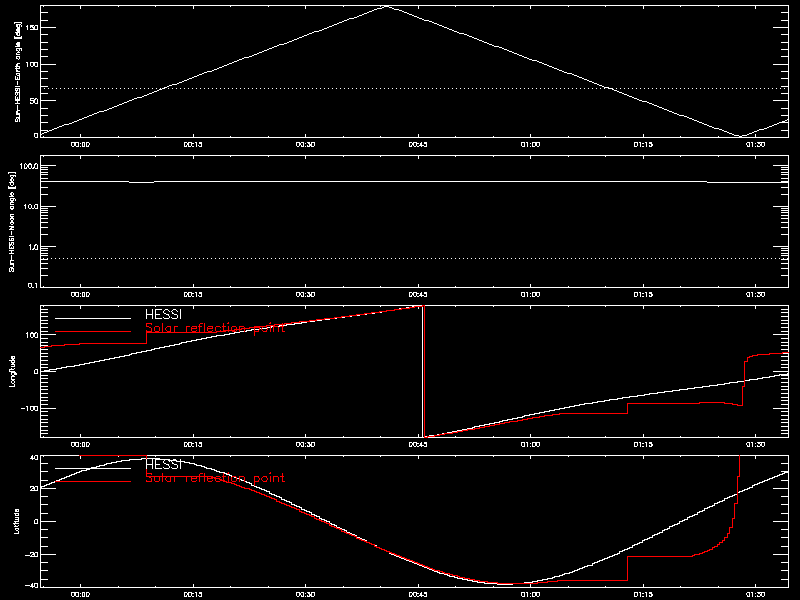
Task: Click 00:00 time label under Sun-HESSI-Noon plot
Action: [80, 294]
